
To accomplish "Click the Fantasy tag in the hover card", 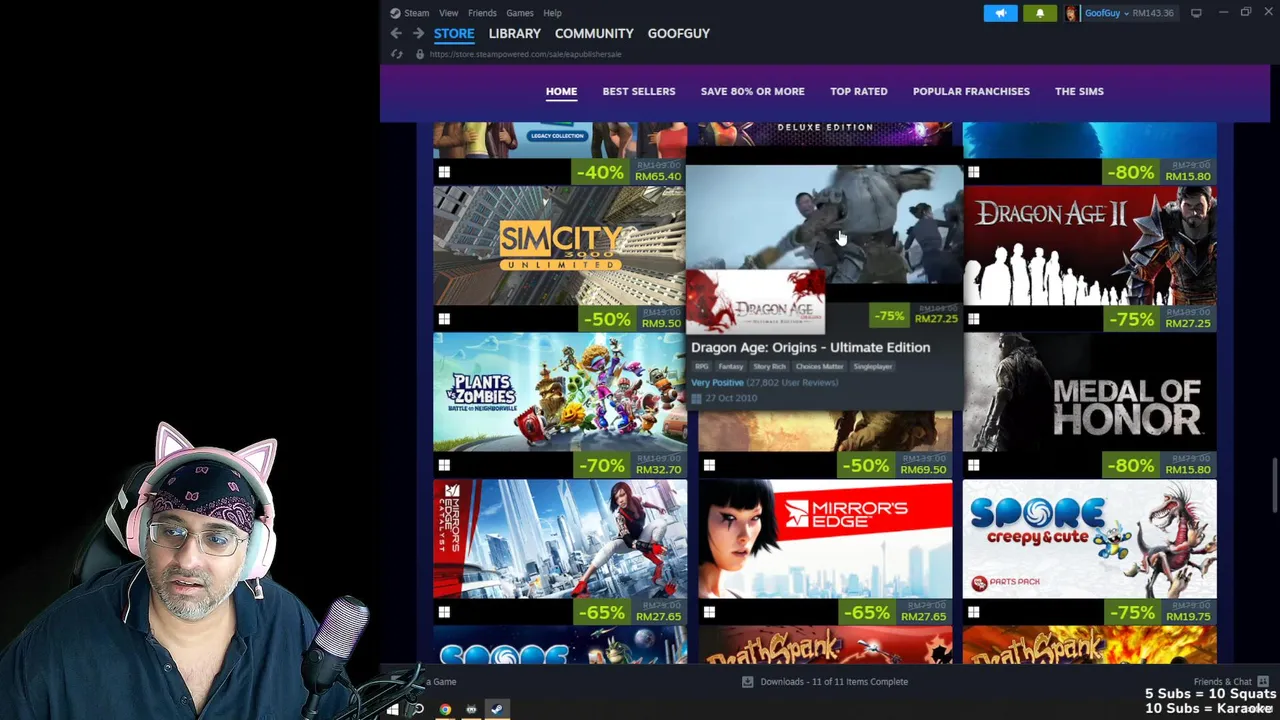I will [730, 366].
